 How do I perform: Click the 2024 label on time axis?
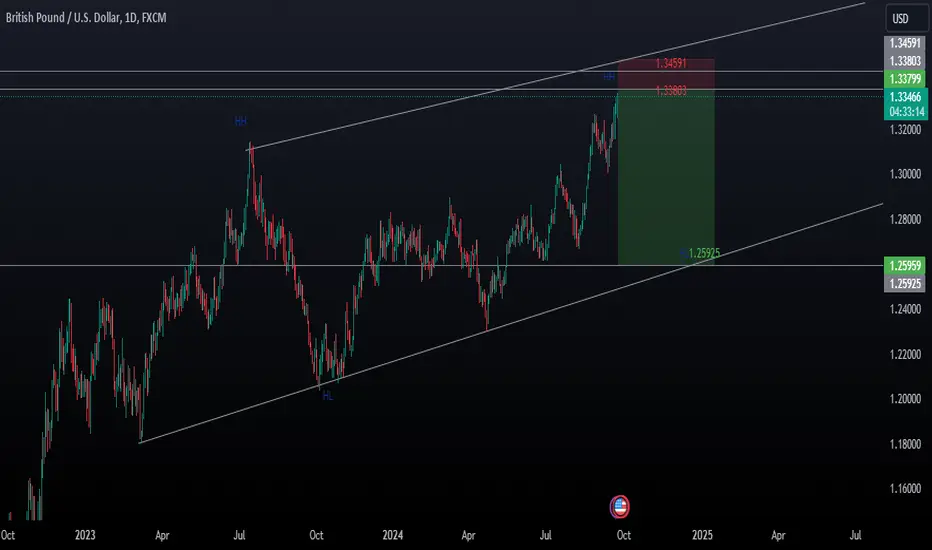392,535
